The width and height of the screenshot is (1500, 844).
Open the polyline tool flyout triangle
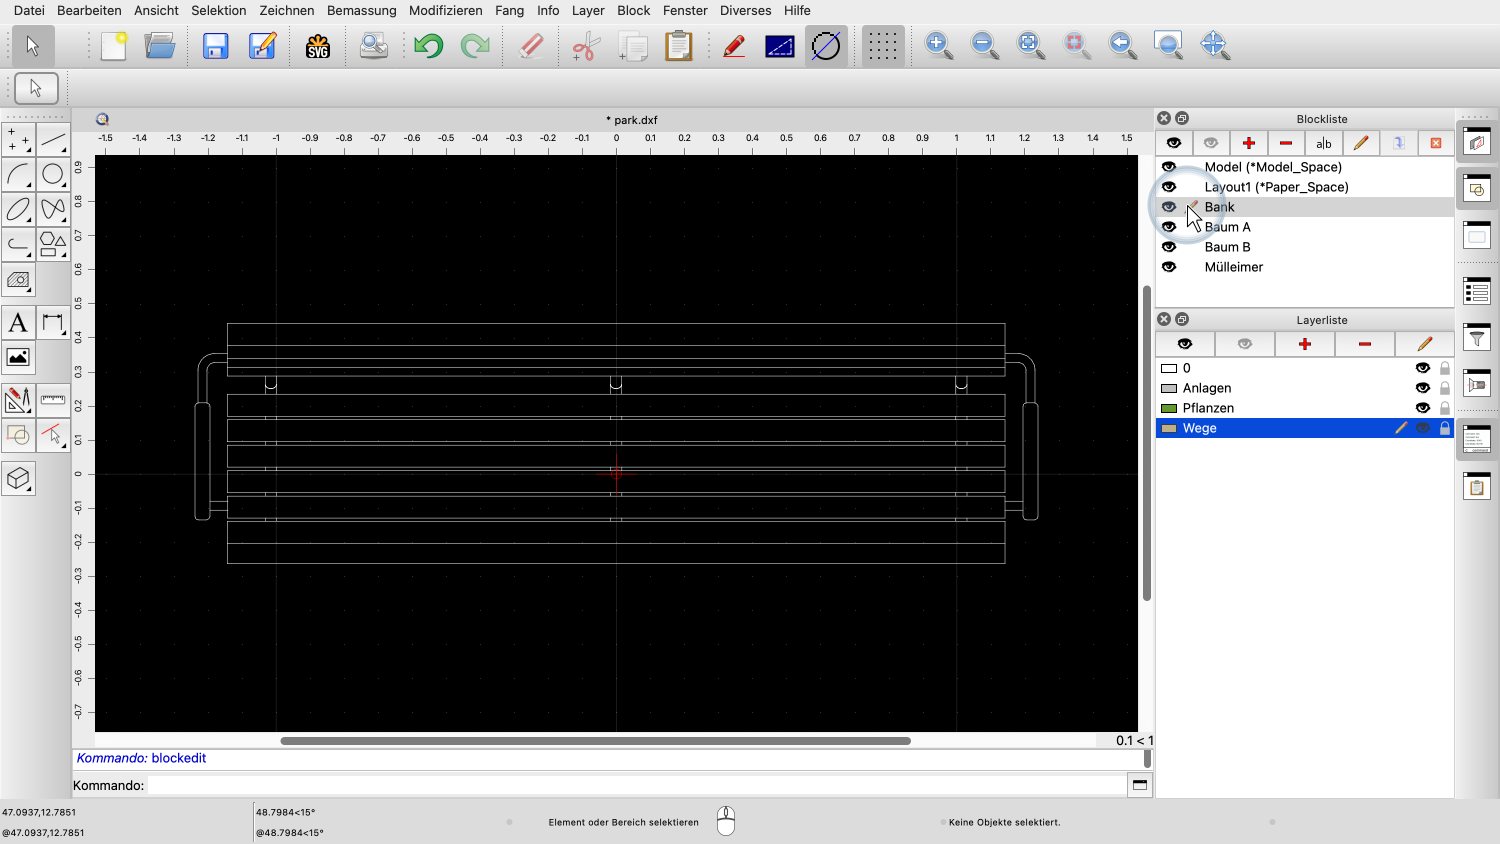(26, 254)
